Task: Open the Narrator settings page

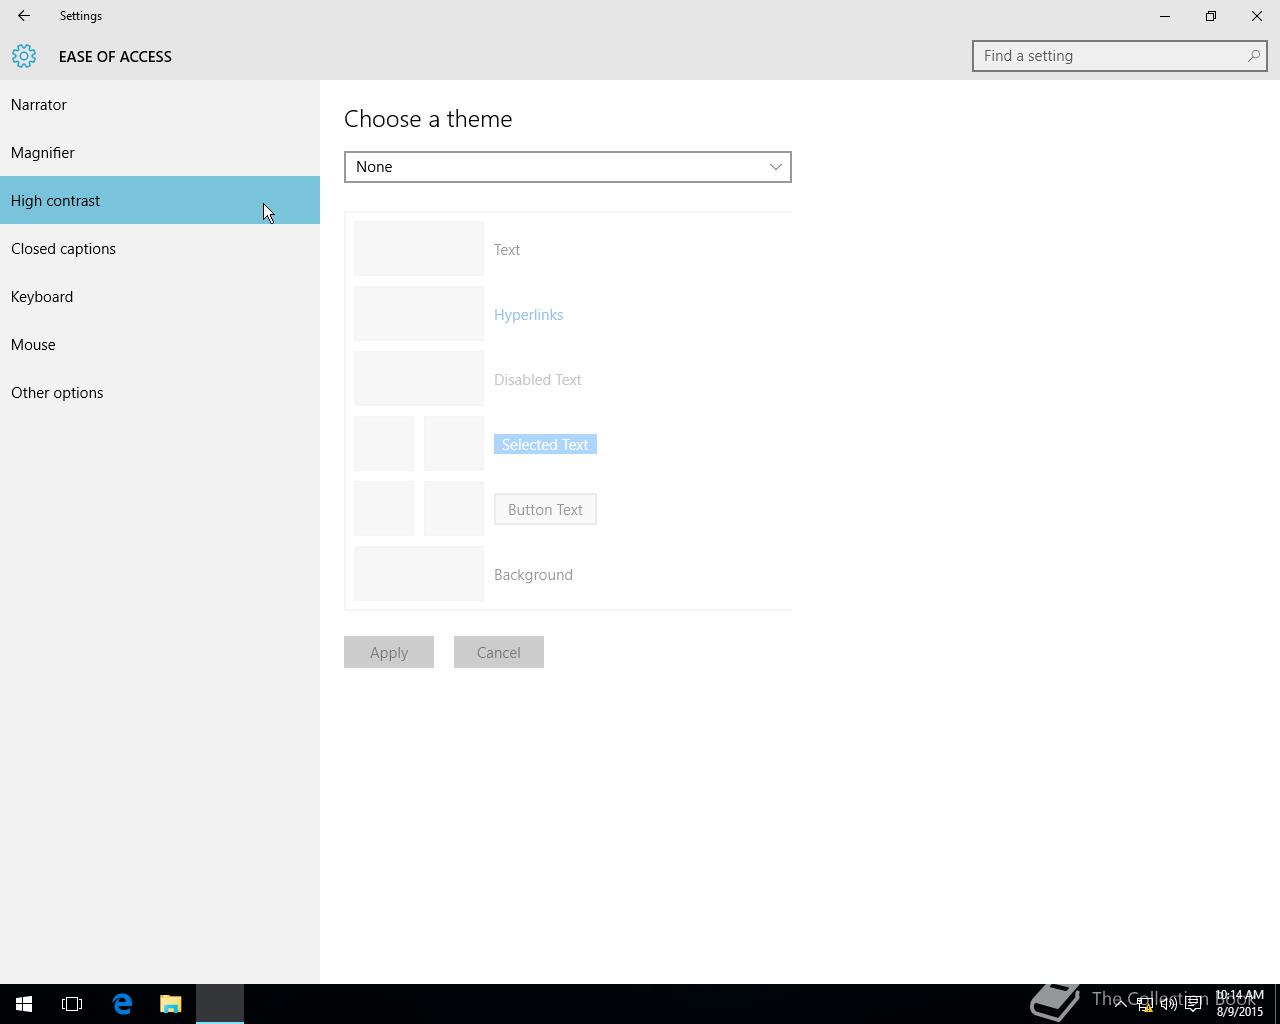Action: [160, 104]
